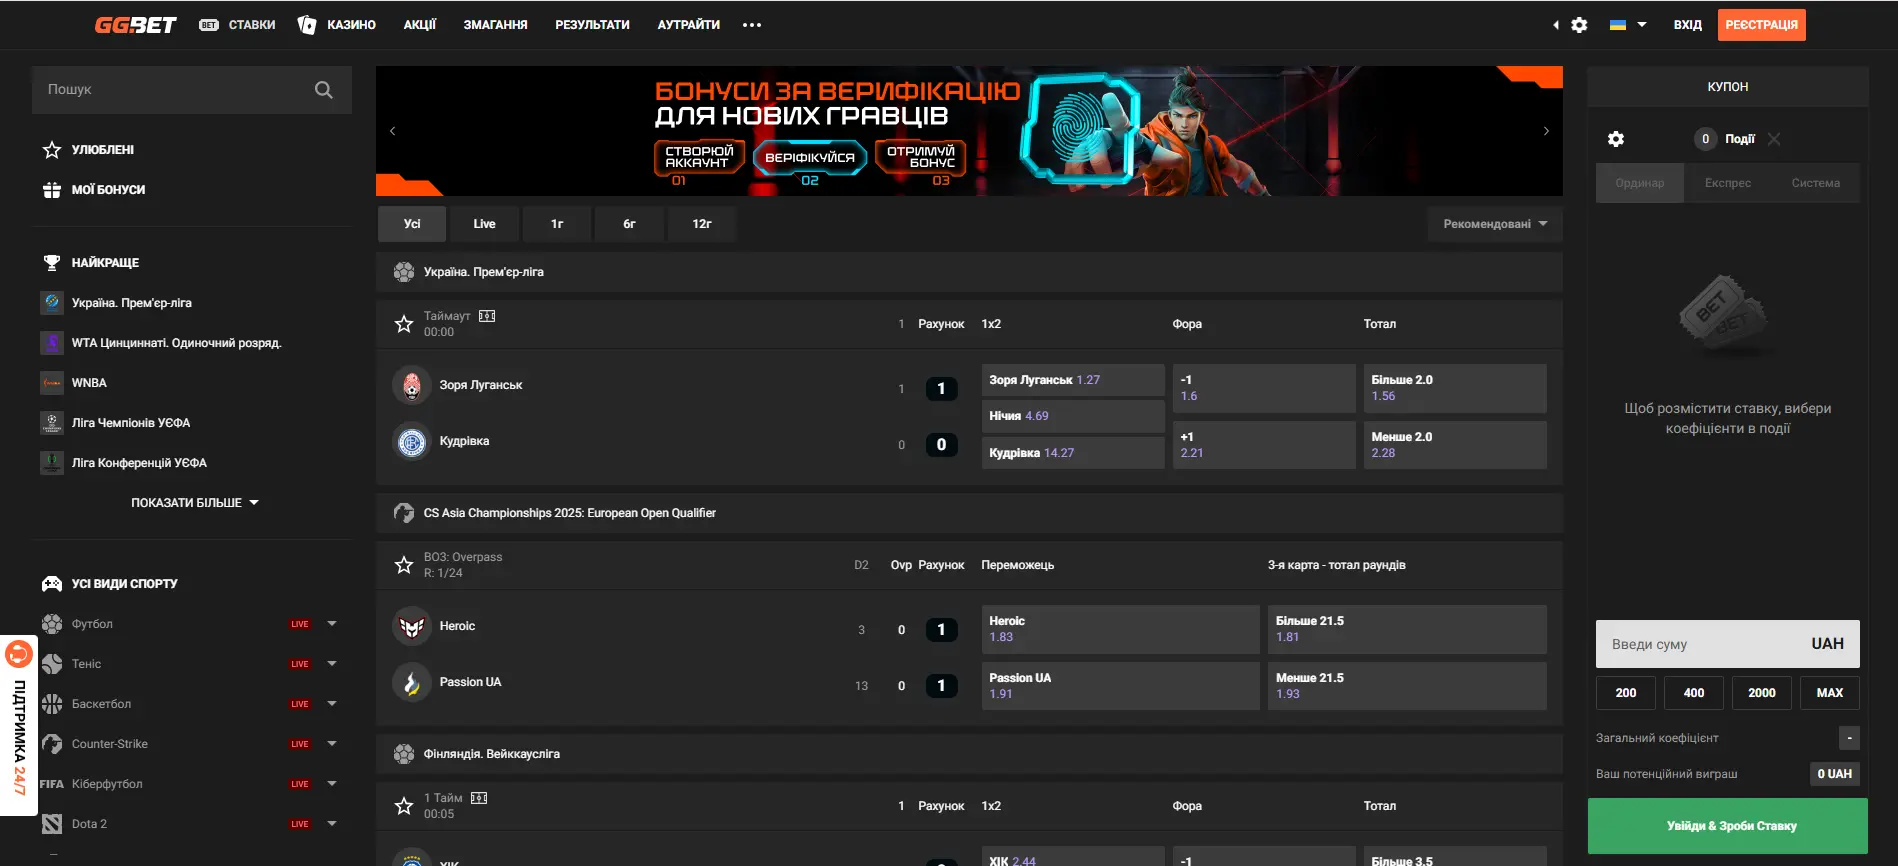Screen dimensions: 1898x866
Task: Click the Passion UA team logo
Action: coord(412,682)
